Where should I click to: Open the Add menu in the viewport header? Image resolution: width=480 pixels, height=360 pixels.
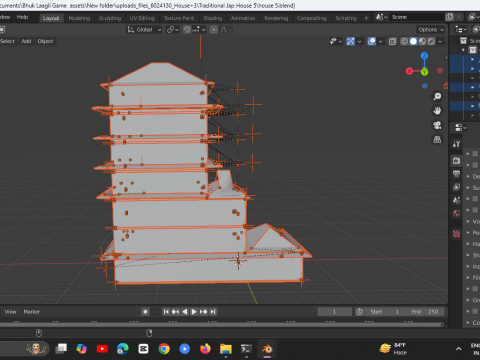point(26,41)
